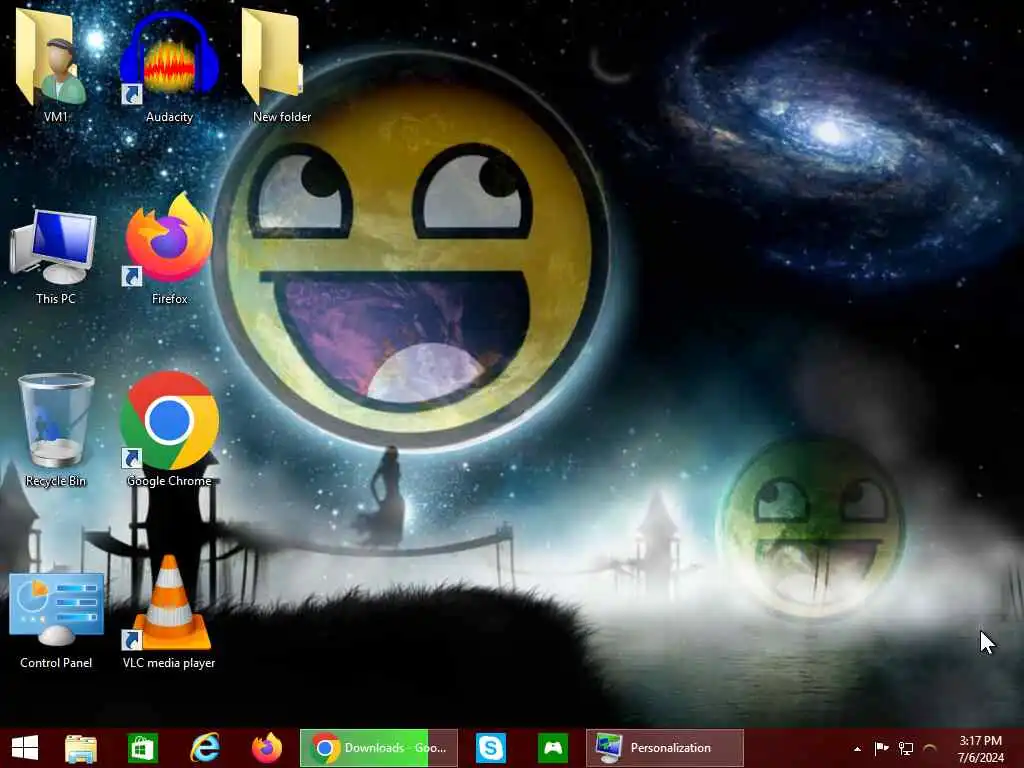Show hidden system tray icons

pyautogui.click(x=857, y=749)
